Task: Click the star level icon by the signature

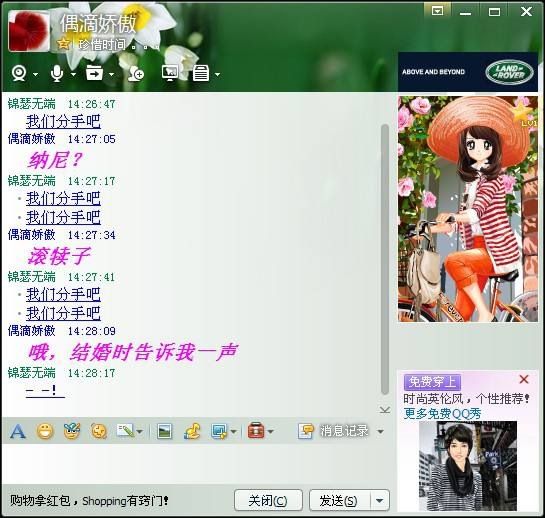Action: point(63,44)
